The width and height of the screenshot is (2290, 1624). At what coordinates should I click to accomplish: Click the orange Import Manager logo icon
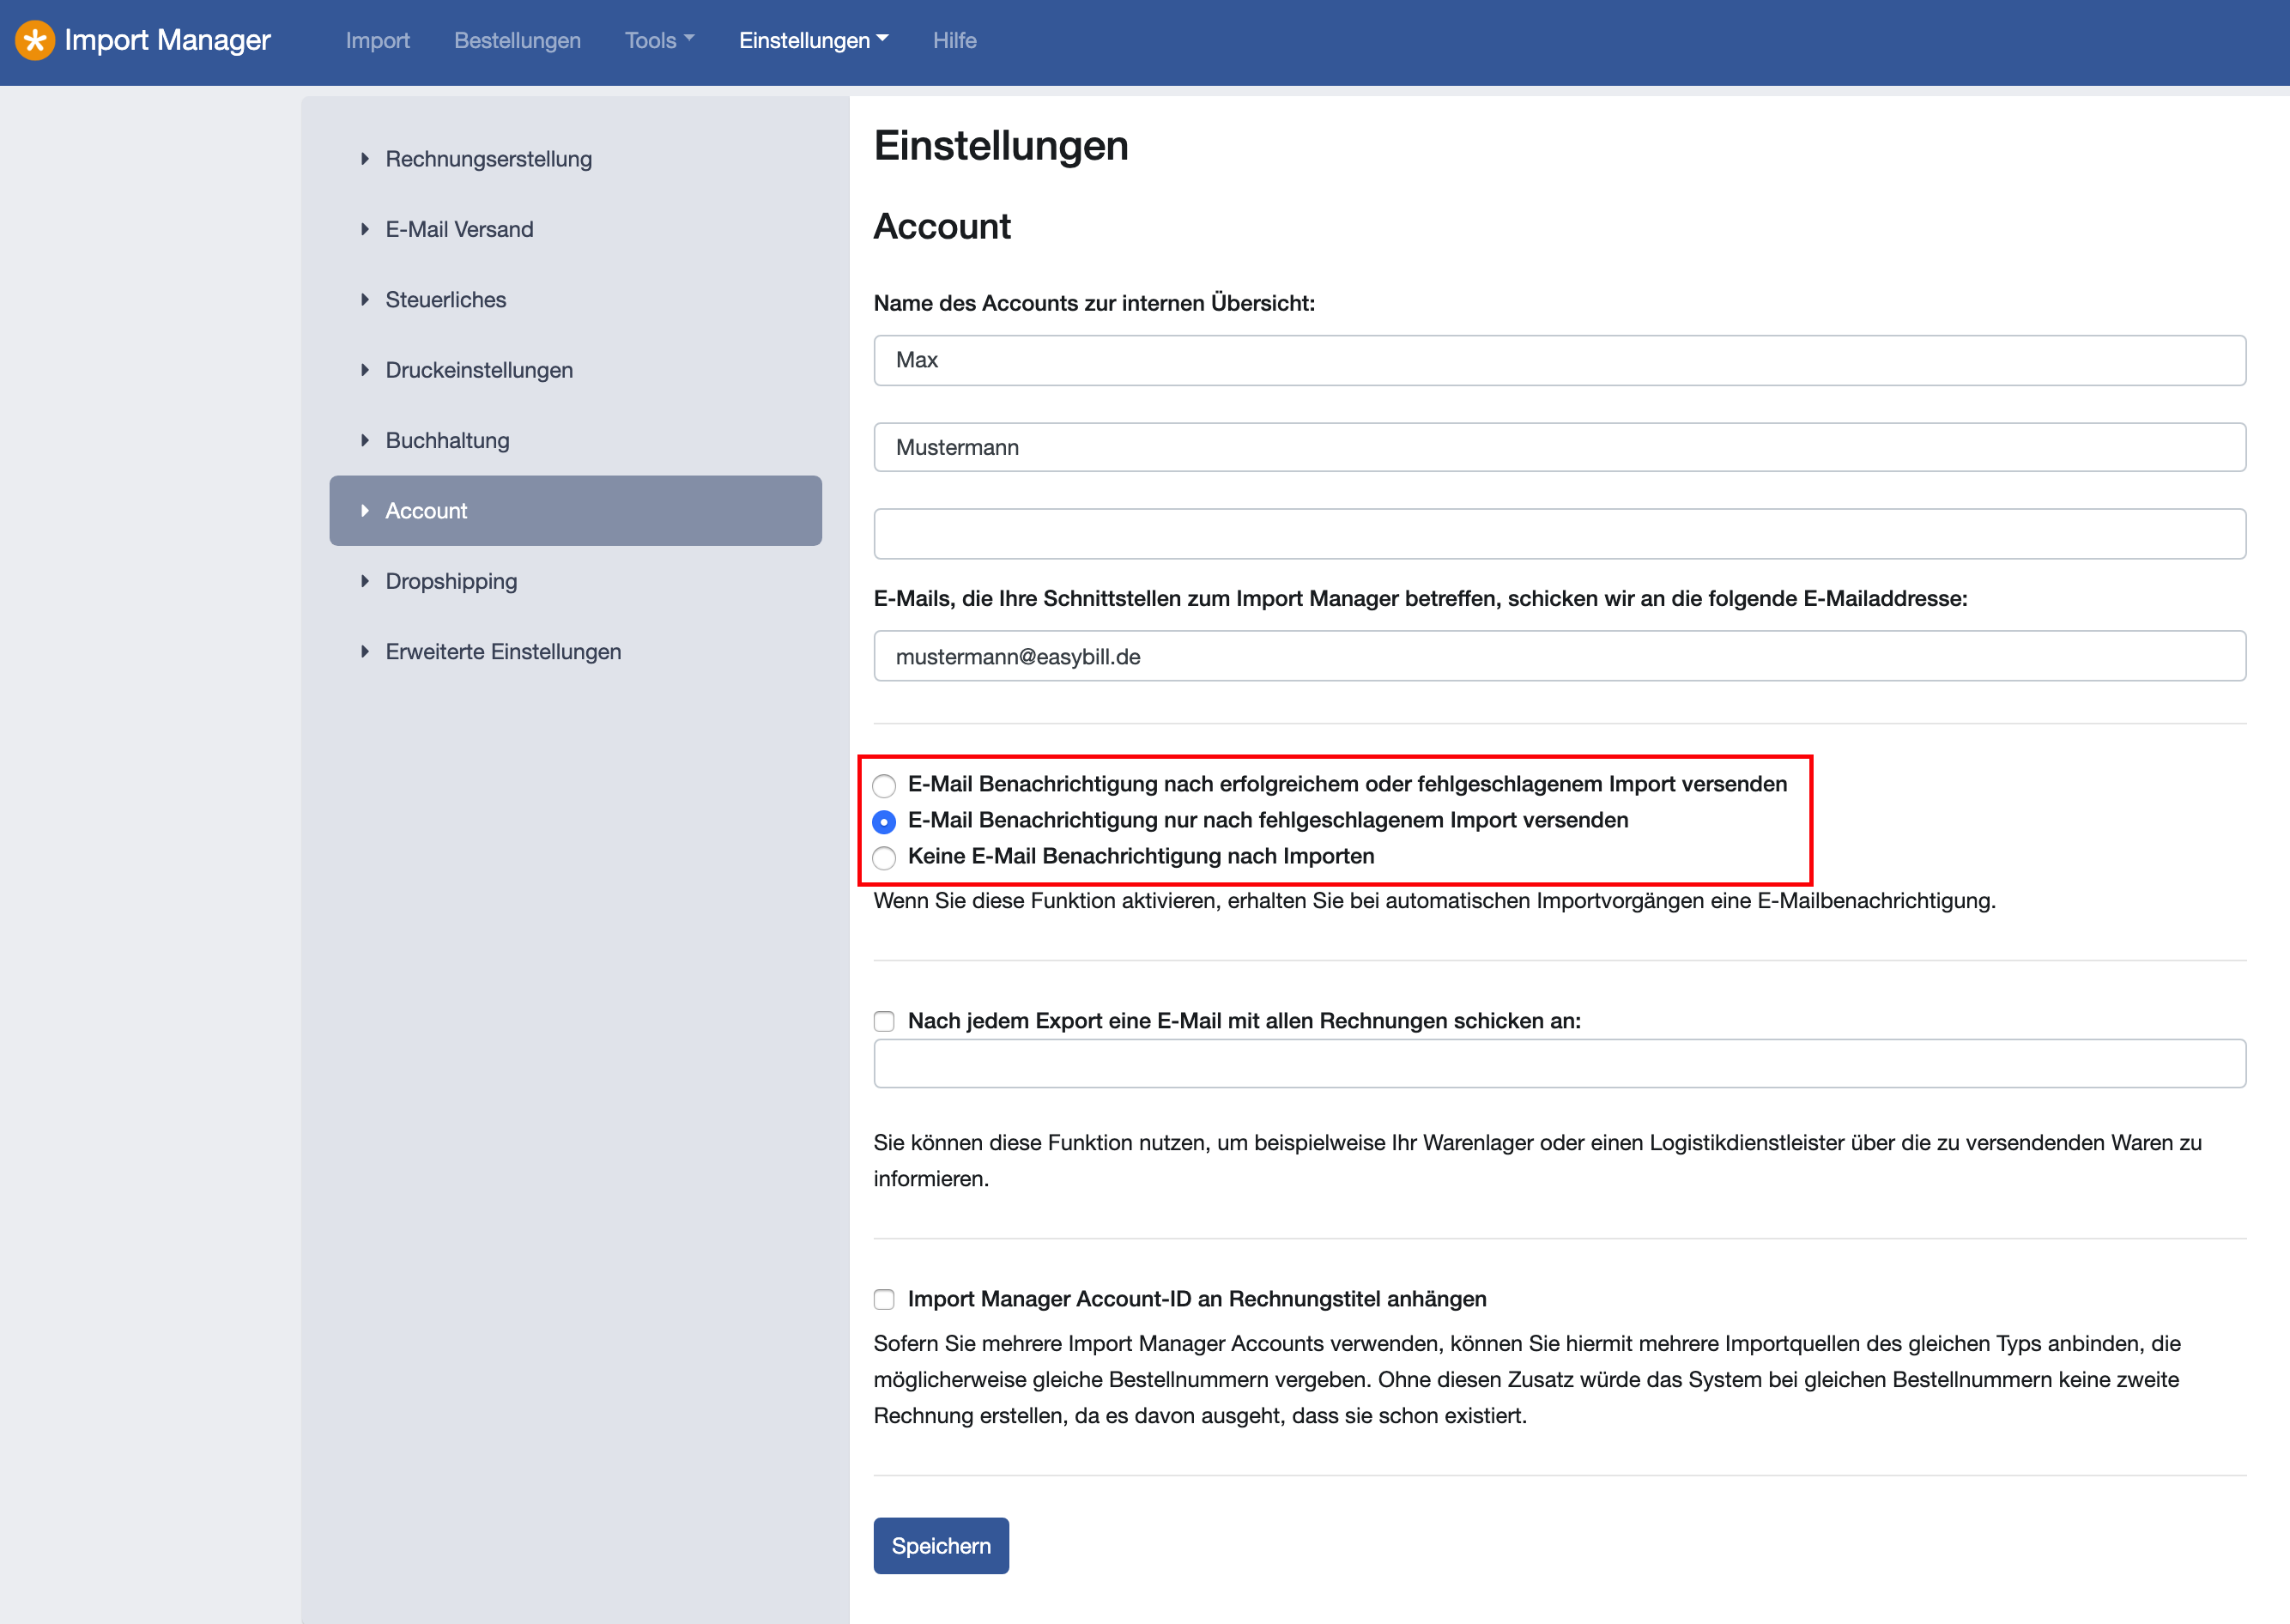point(35,41)
